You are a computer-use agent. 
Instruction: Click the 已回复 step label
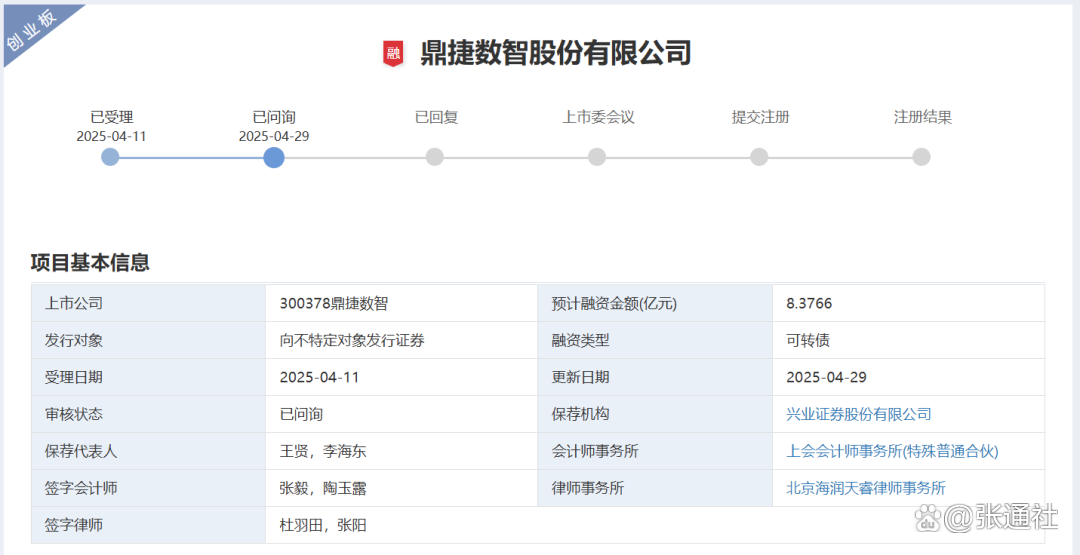tap(436, 118)
